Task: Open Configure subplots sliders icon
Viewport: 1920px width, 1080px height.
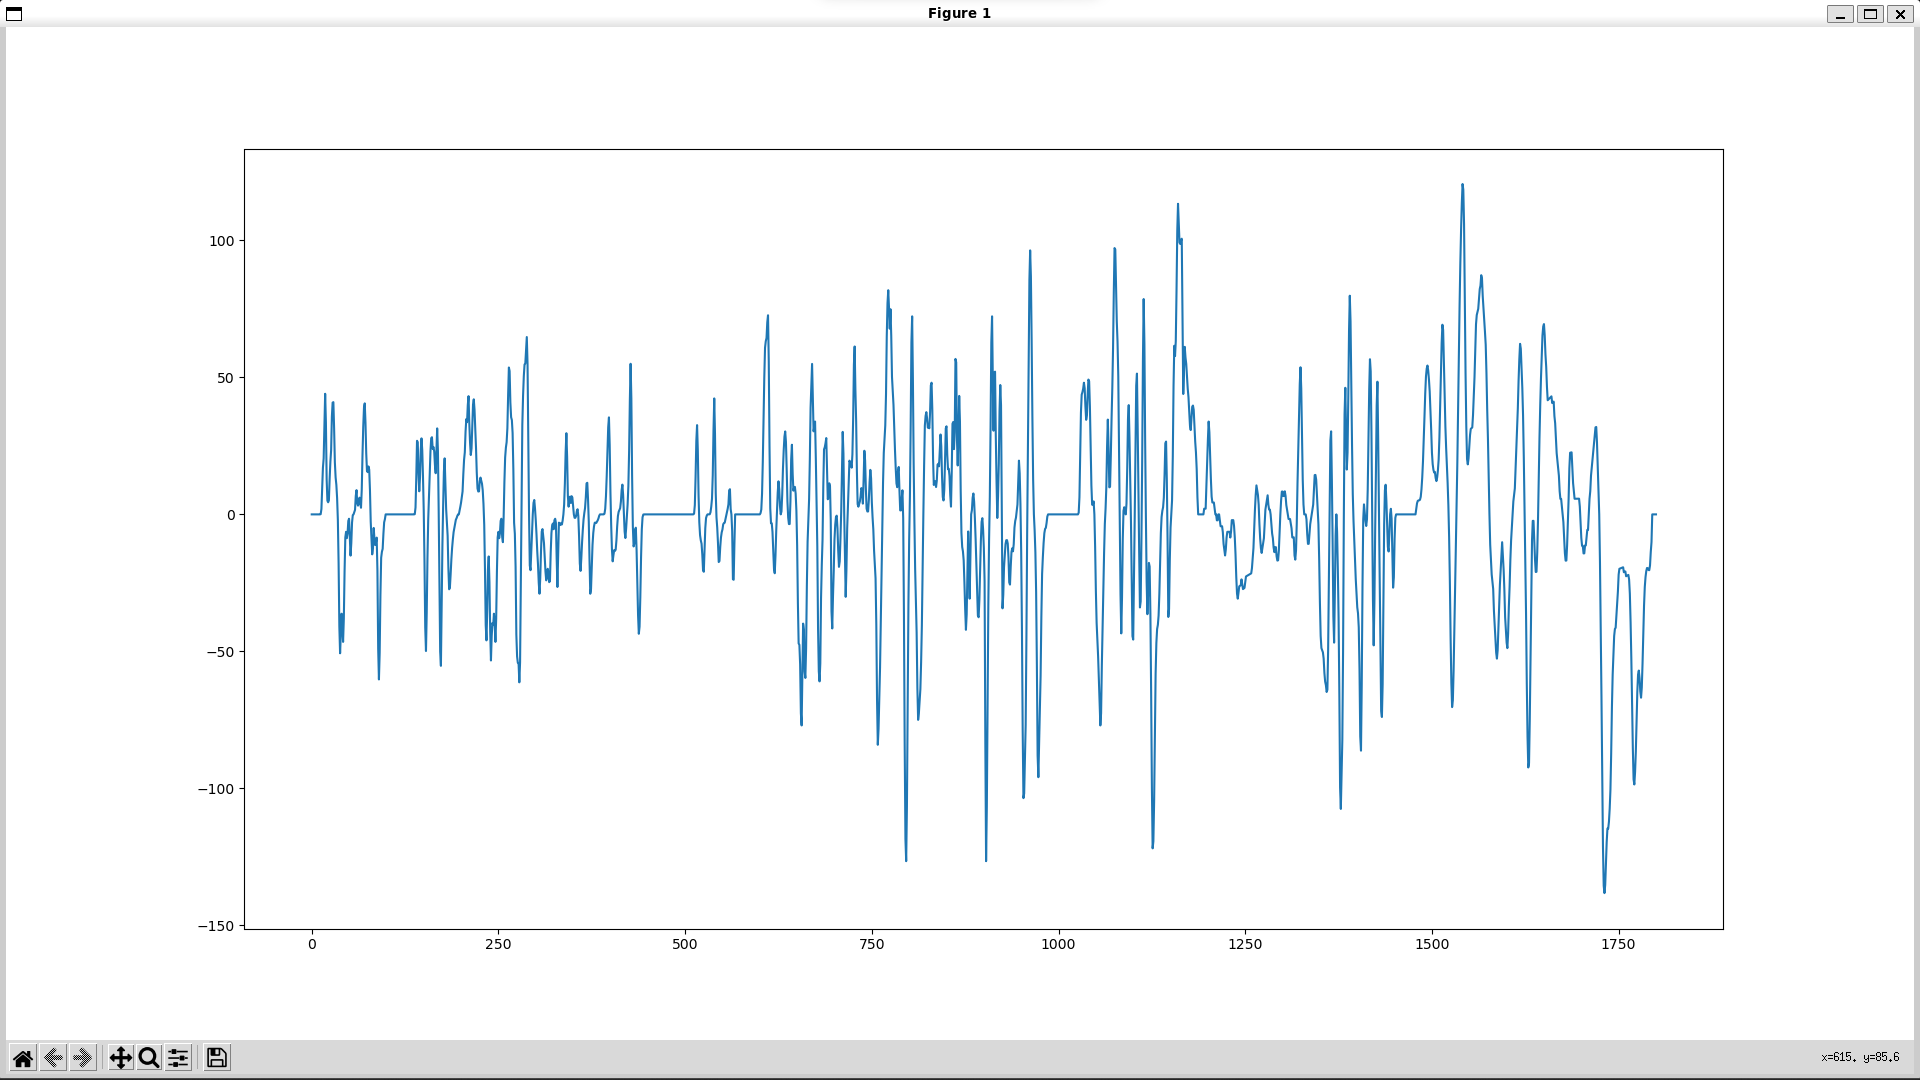Action: [x=178, y=1058]
